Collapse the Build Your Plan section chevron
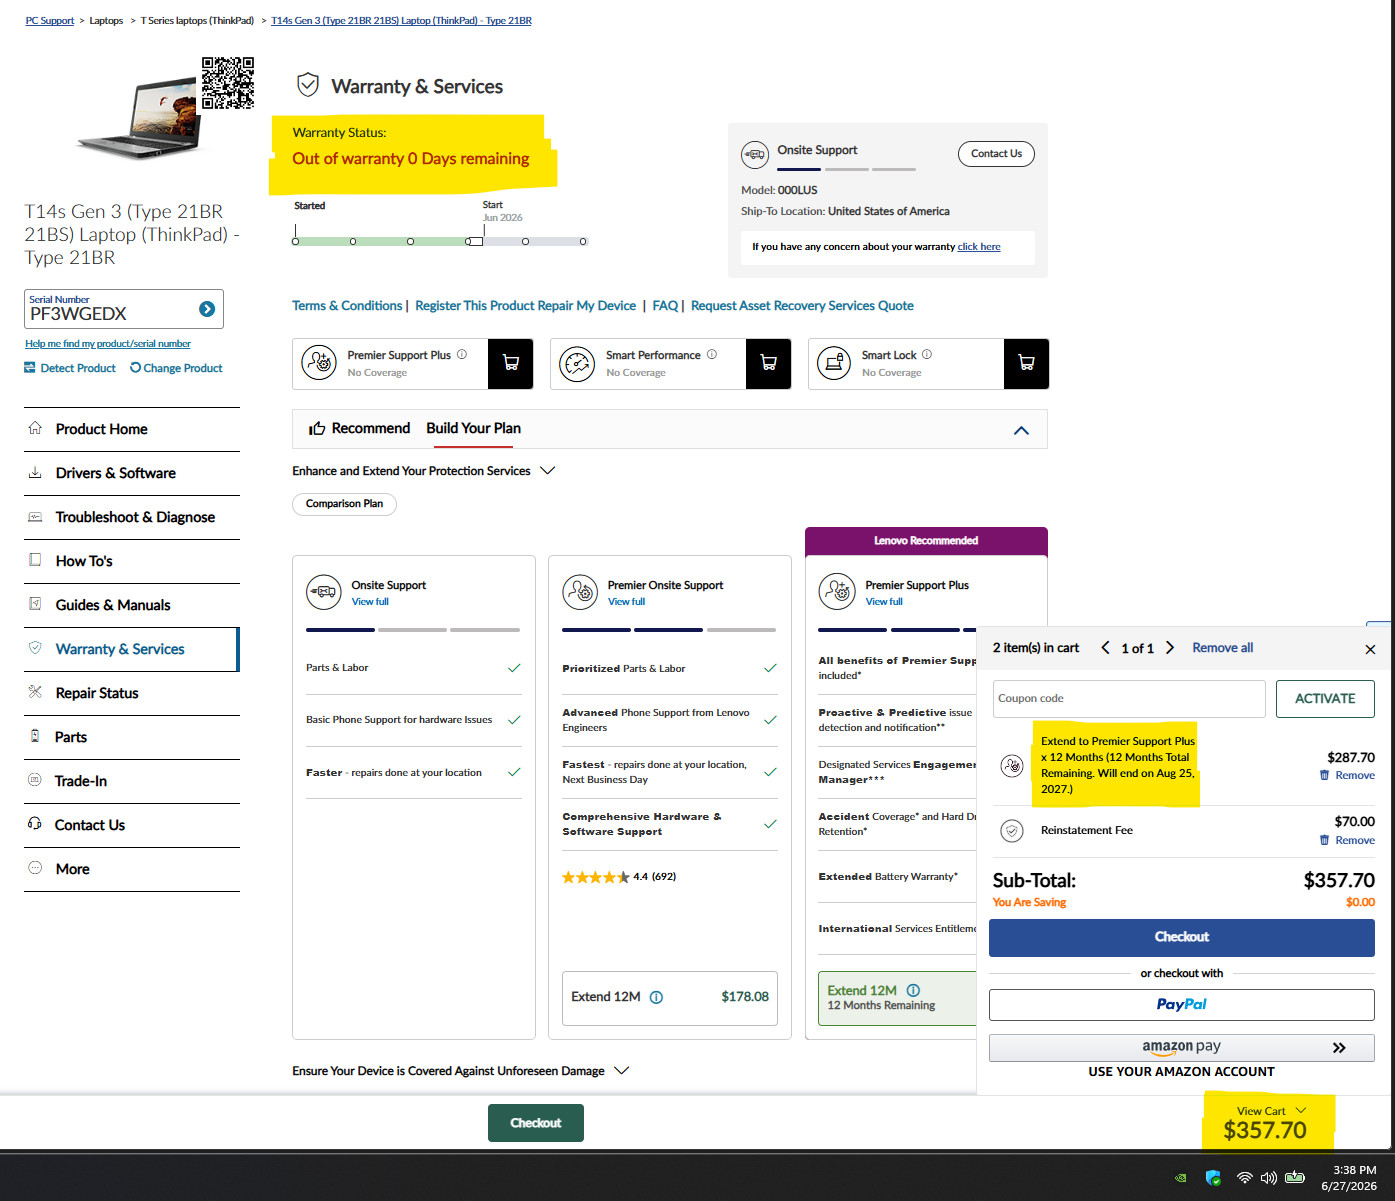Screen dimensions: 1395x1201 pos(1021,430)
